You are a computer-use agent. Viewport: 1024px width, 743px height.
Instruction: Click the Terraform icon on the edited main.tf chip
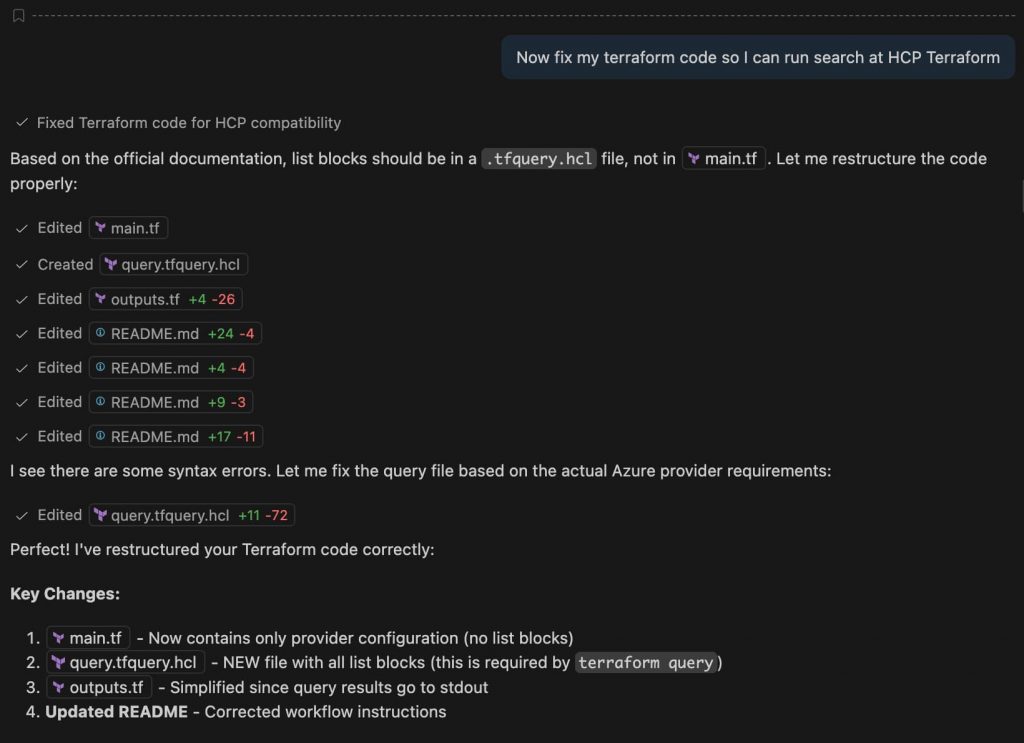coord(100,228)
